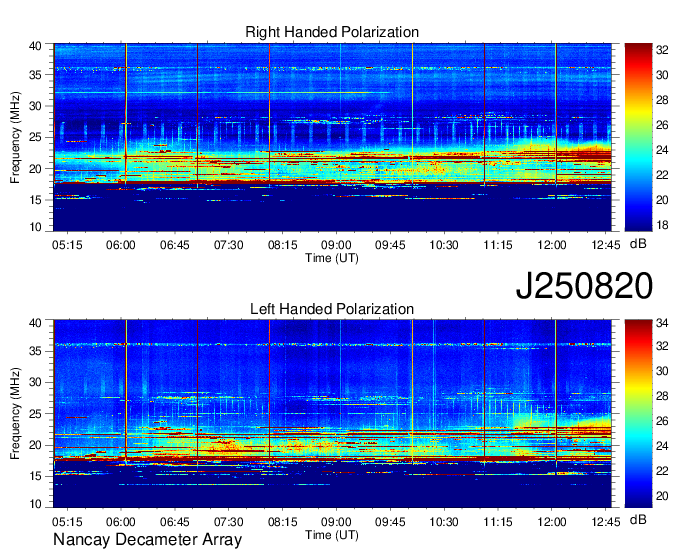Click 15 MHz tick on Left Handed plot

point(35,476)
